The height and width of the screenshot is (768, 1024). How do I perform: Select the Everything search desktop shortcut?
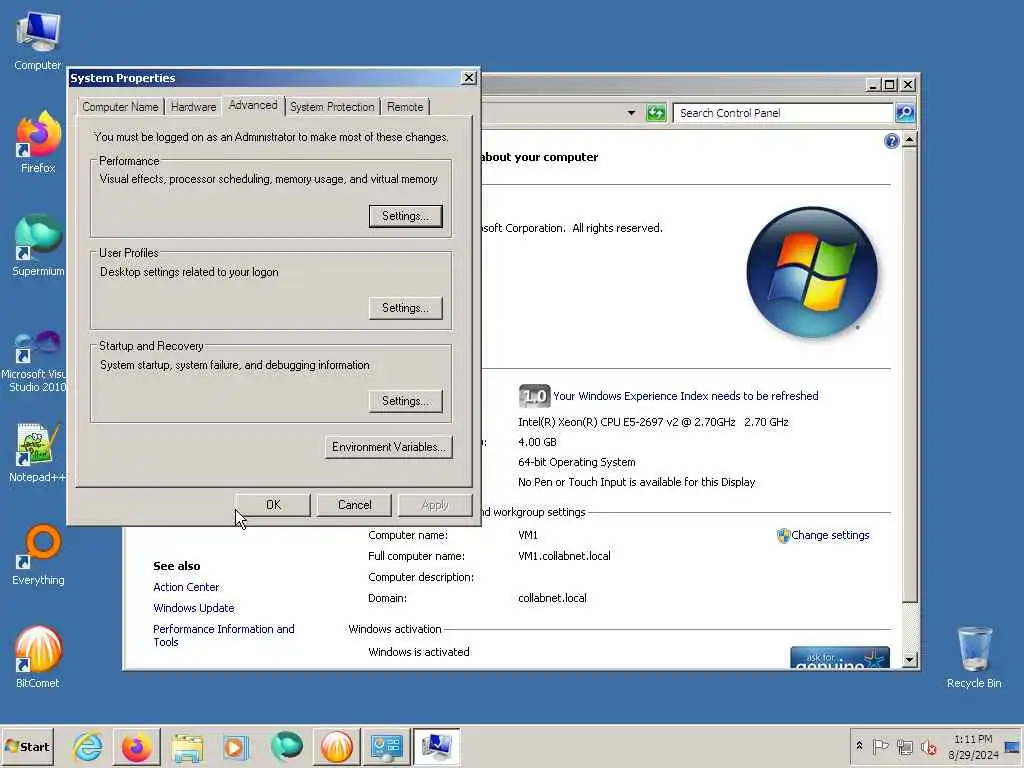(38, 555)
